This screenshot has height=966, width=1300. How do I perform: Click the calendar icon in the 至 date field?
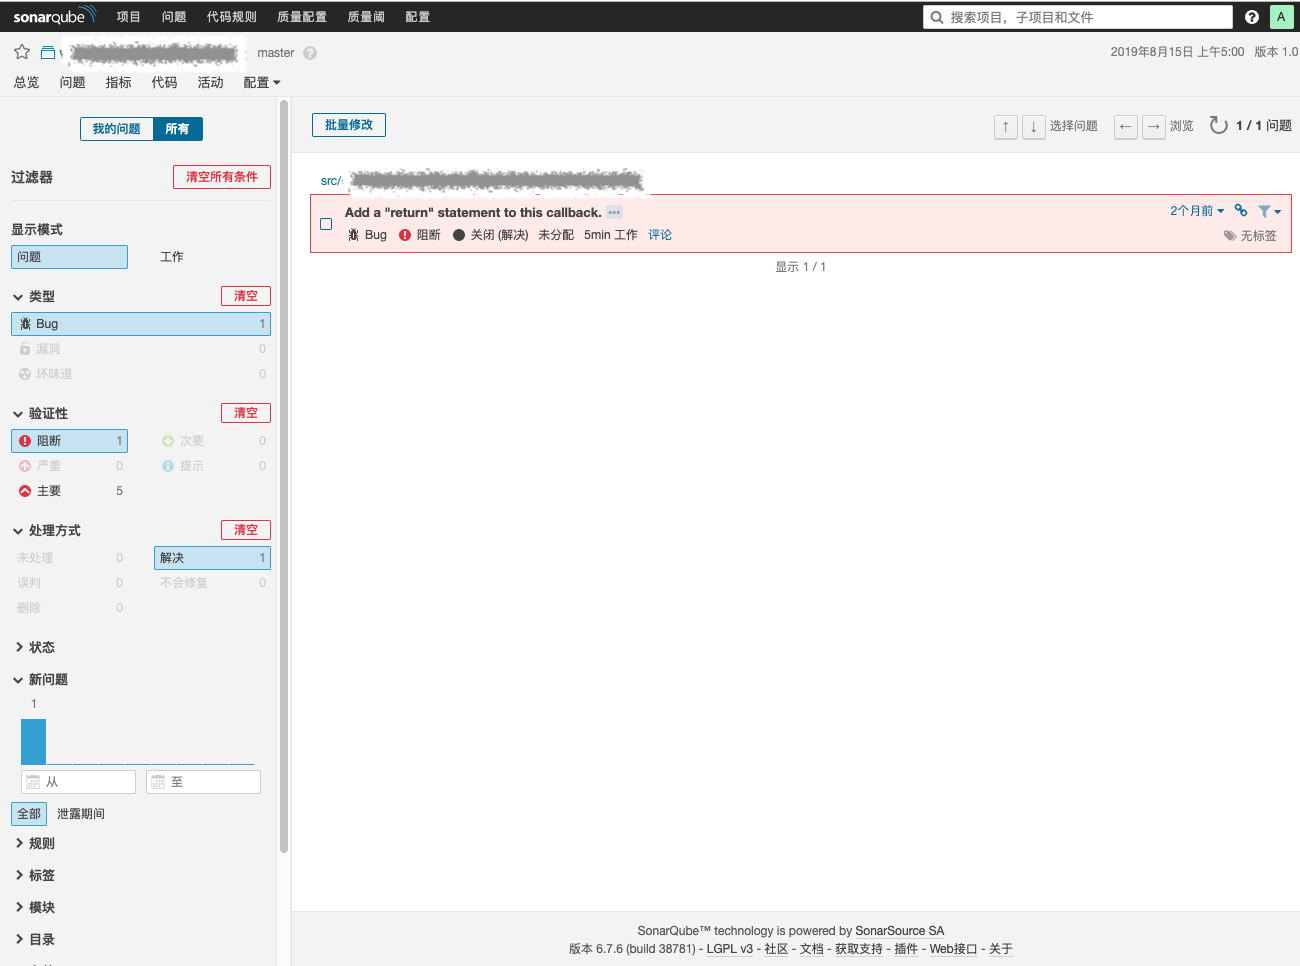click(x=158, y=782)
